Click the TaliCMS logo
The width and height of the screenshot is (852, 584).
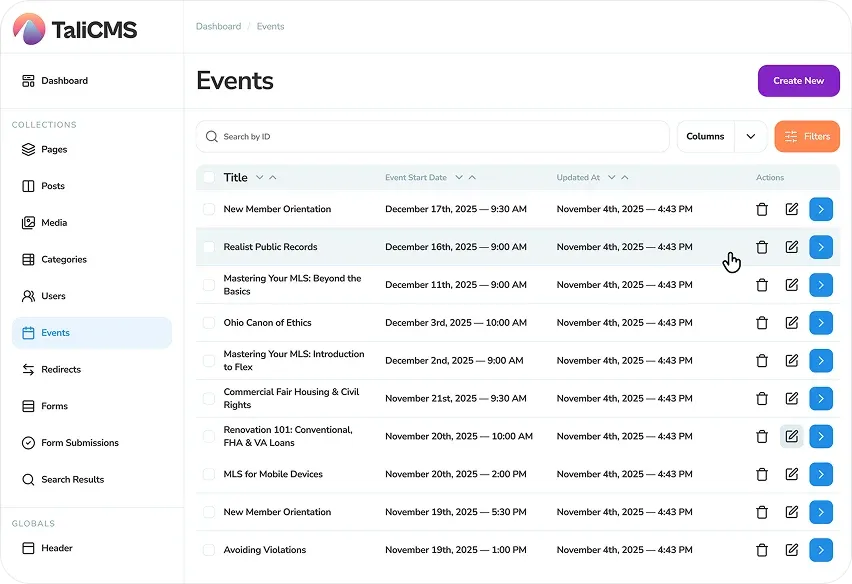click(x=75, y=29)
